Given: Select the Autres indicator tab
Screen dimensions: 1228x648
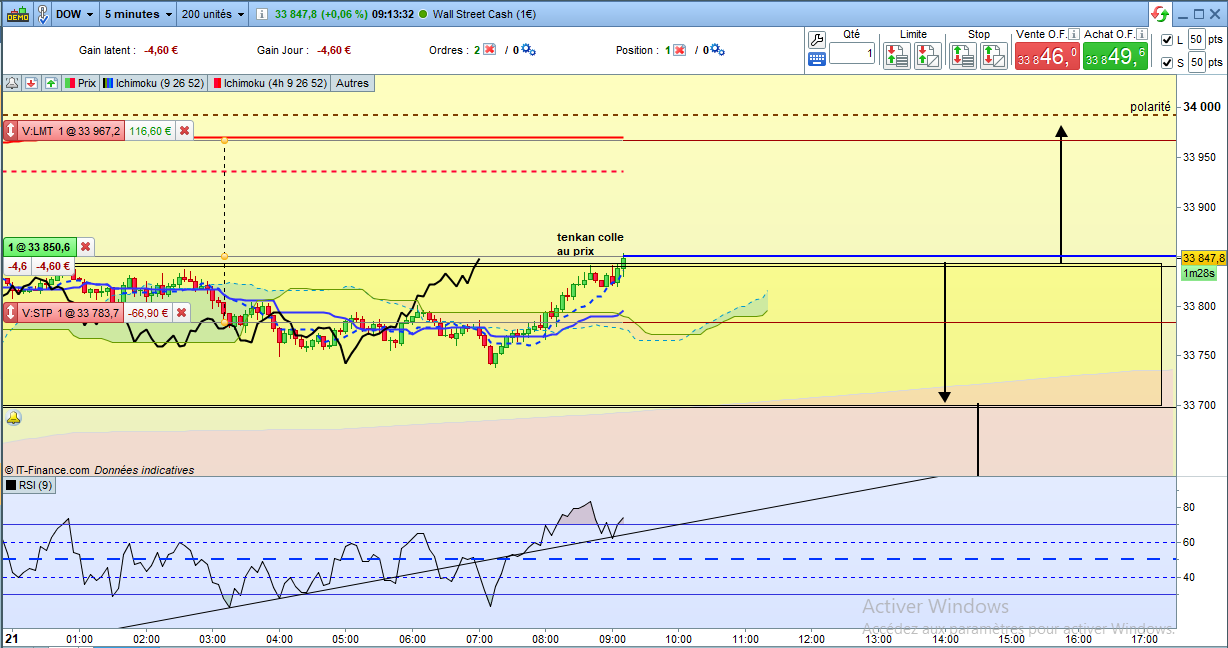Looking at the screenshot, I should pos(352,83).
